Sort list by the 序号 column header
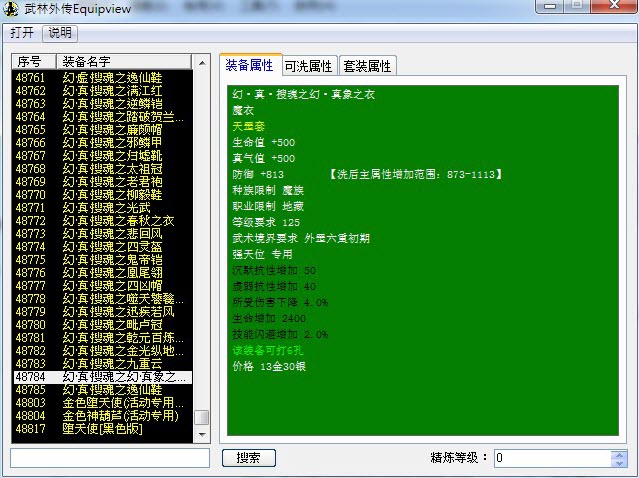The width and height of the screenshot is (639, 478). click(32, 62)
